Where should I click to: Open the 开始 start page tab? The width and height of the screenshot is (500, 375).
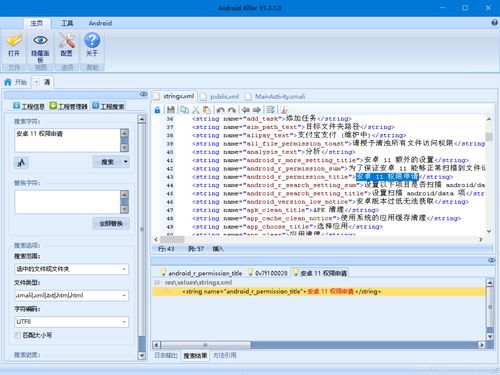[16, 82]
